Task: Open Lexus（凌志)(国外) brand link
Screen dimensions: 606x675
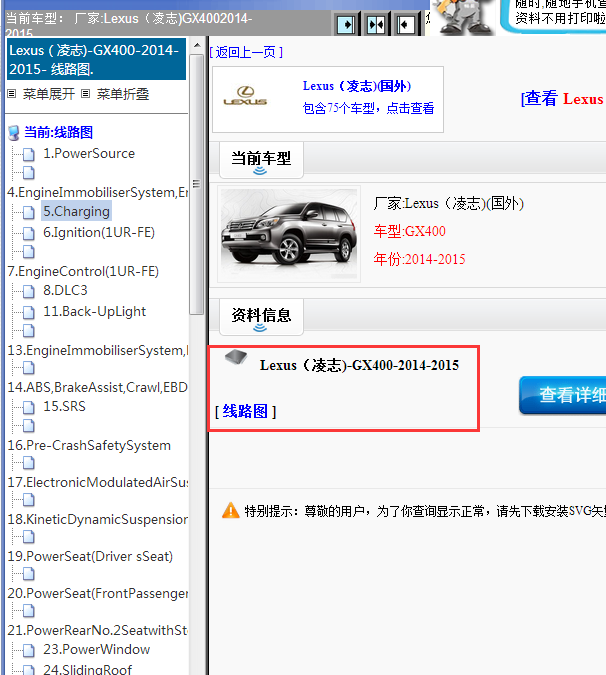Action: [x=357, y=86]
